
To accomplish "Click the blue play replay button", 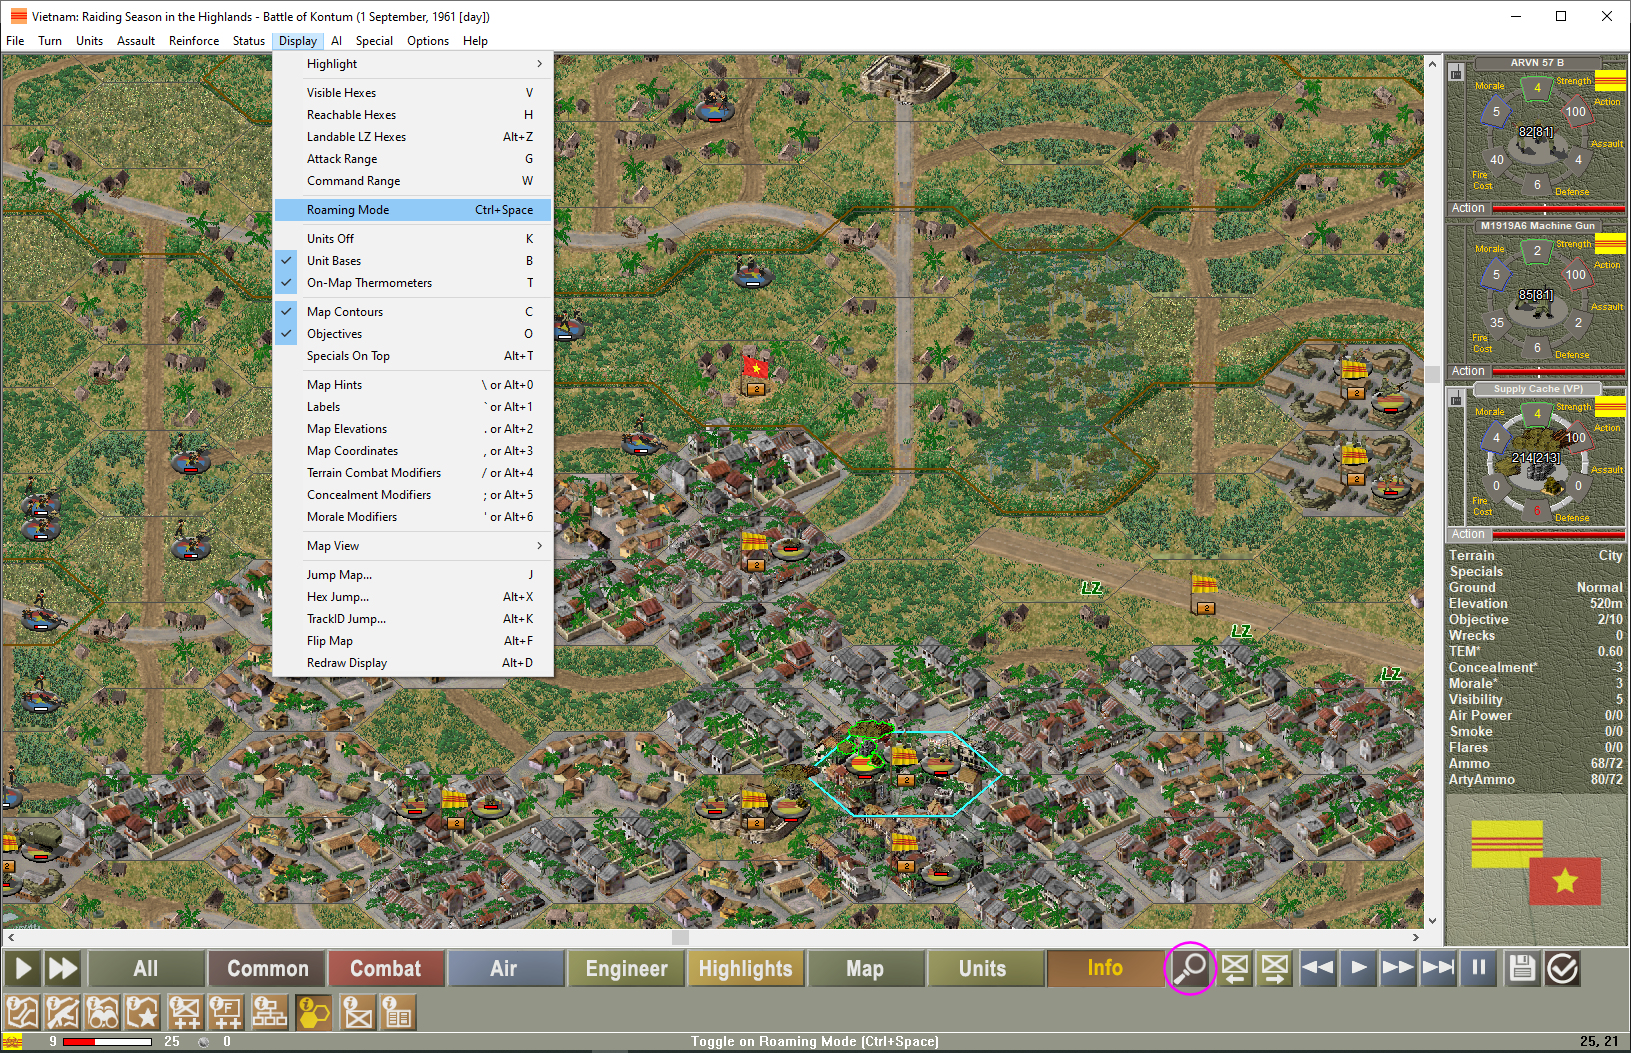I will click(1358, 968).
